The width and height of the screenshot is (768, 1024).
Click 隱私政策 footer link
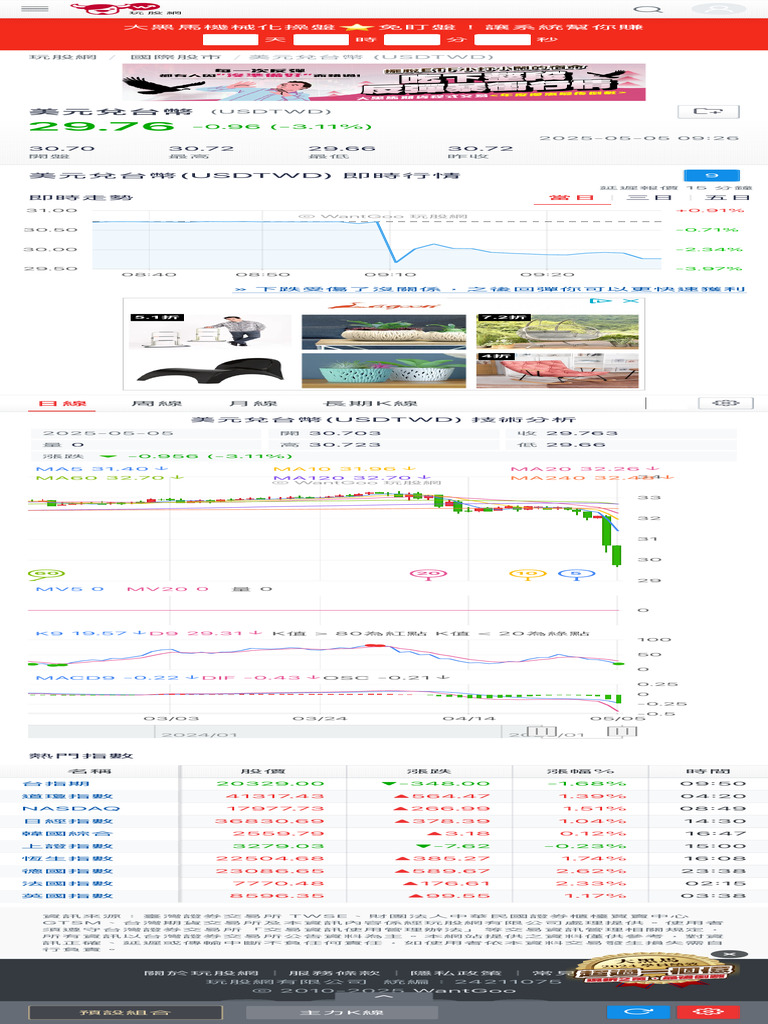[455, 973]
